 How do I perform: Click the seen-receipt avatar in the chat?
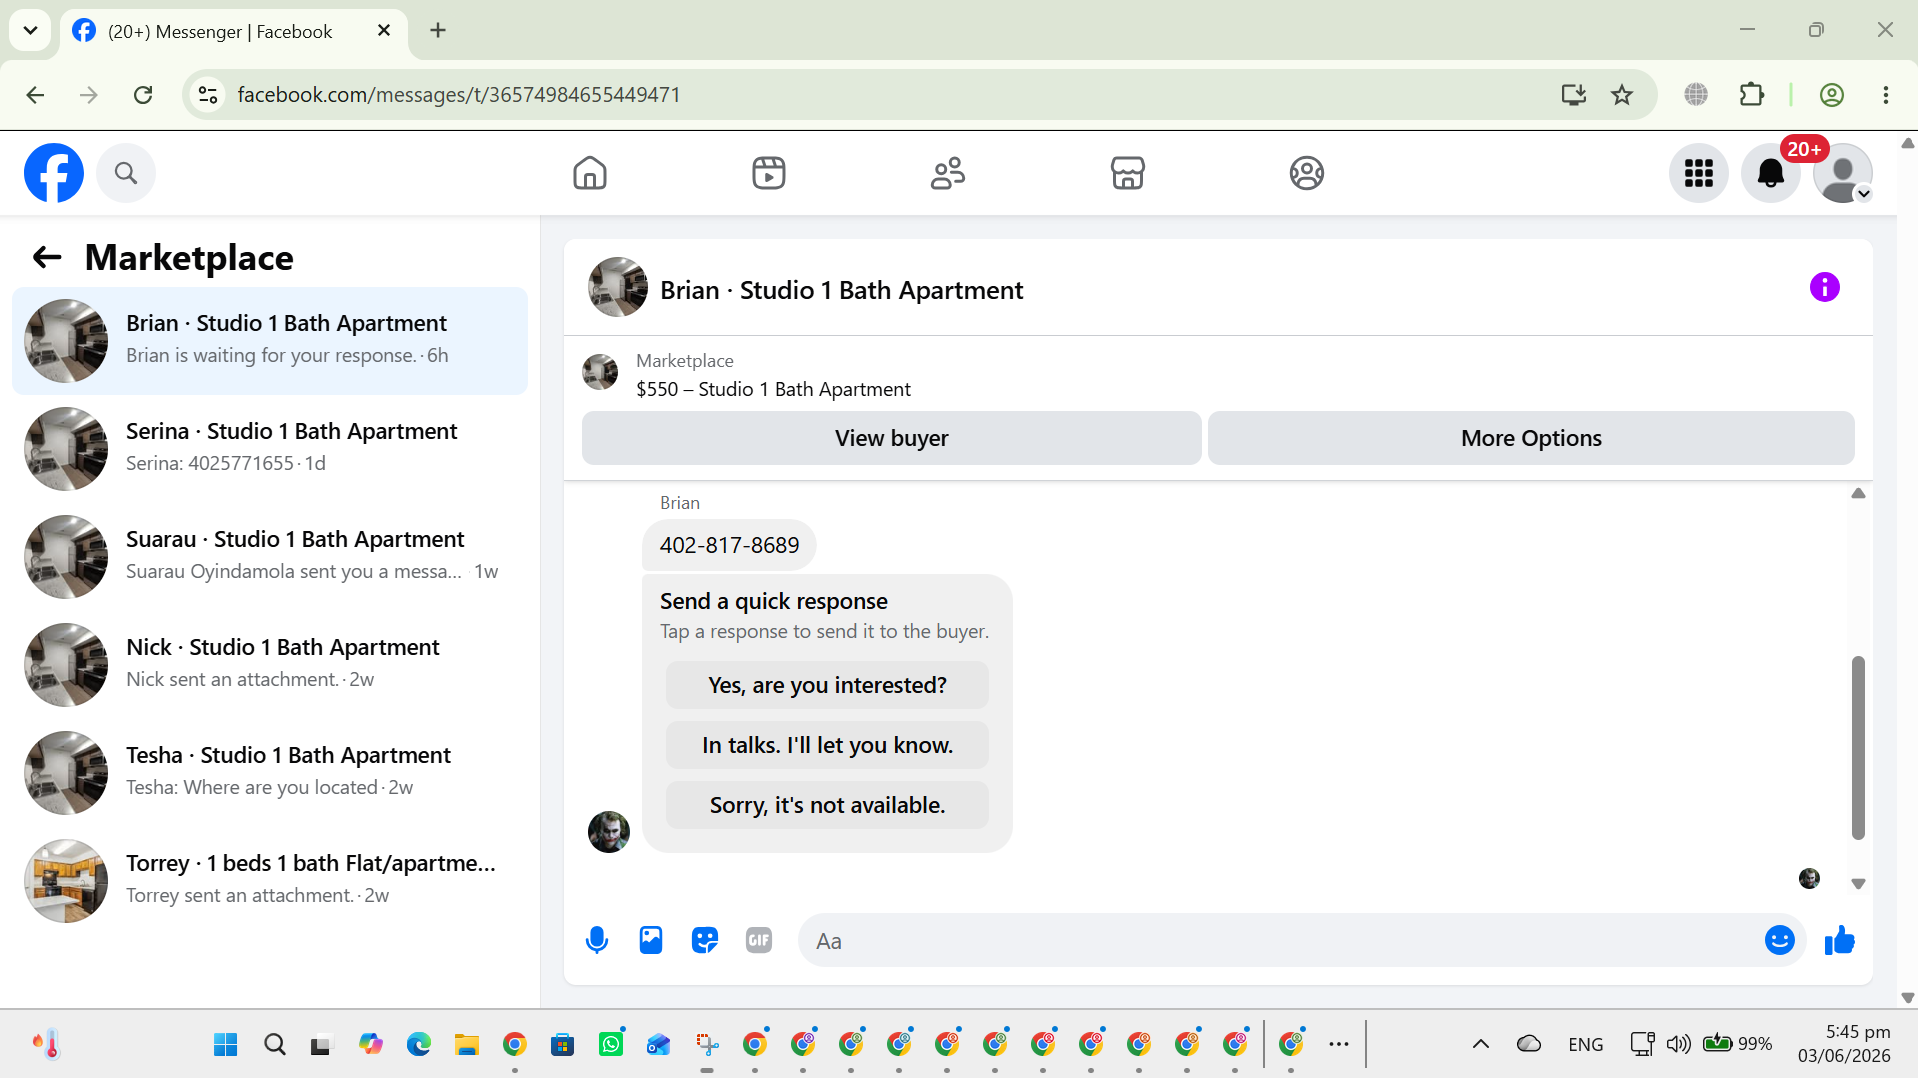click(x=1809, y=879)
